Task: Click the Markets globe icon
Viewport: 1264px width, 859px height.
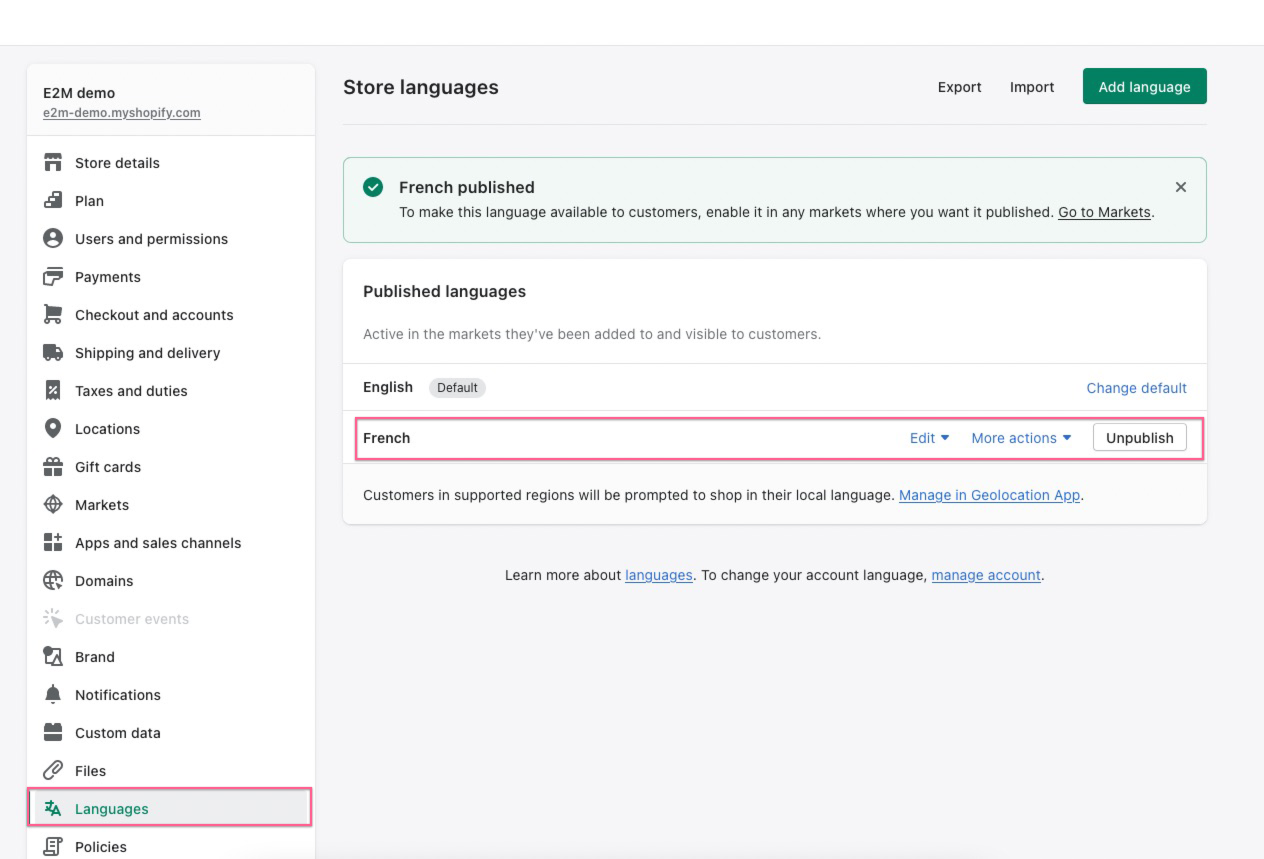Action: [53, 505]
